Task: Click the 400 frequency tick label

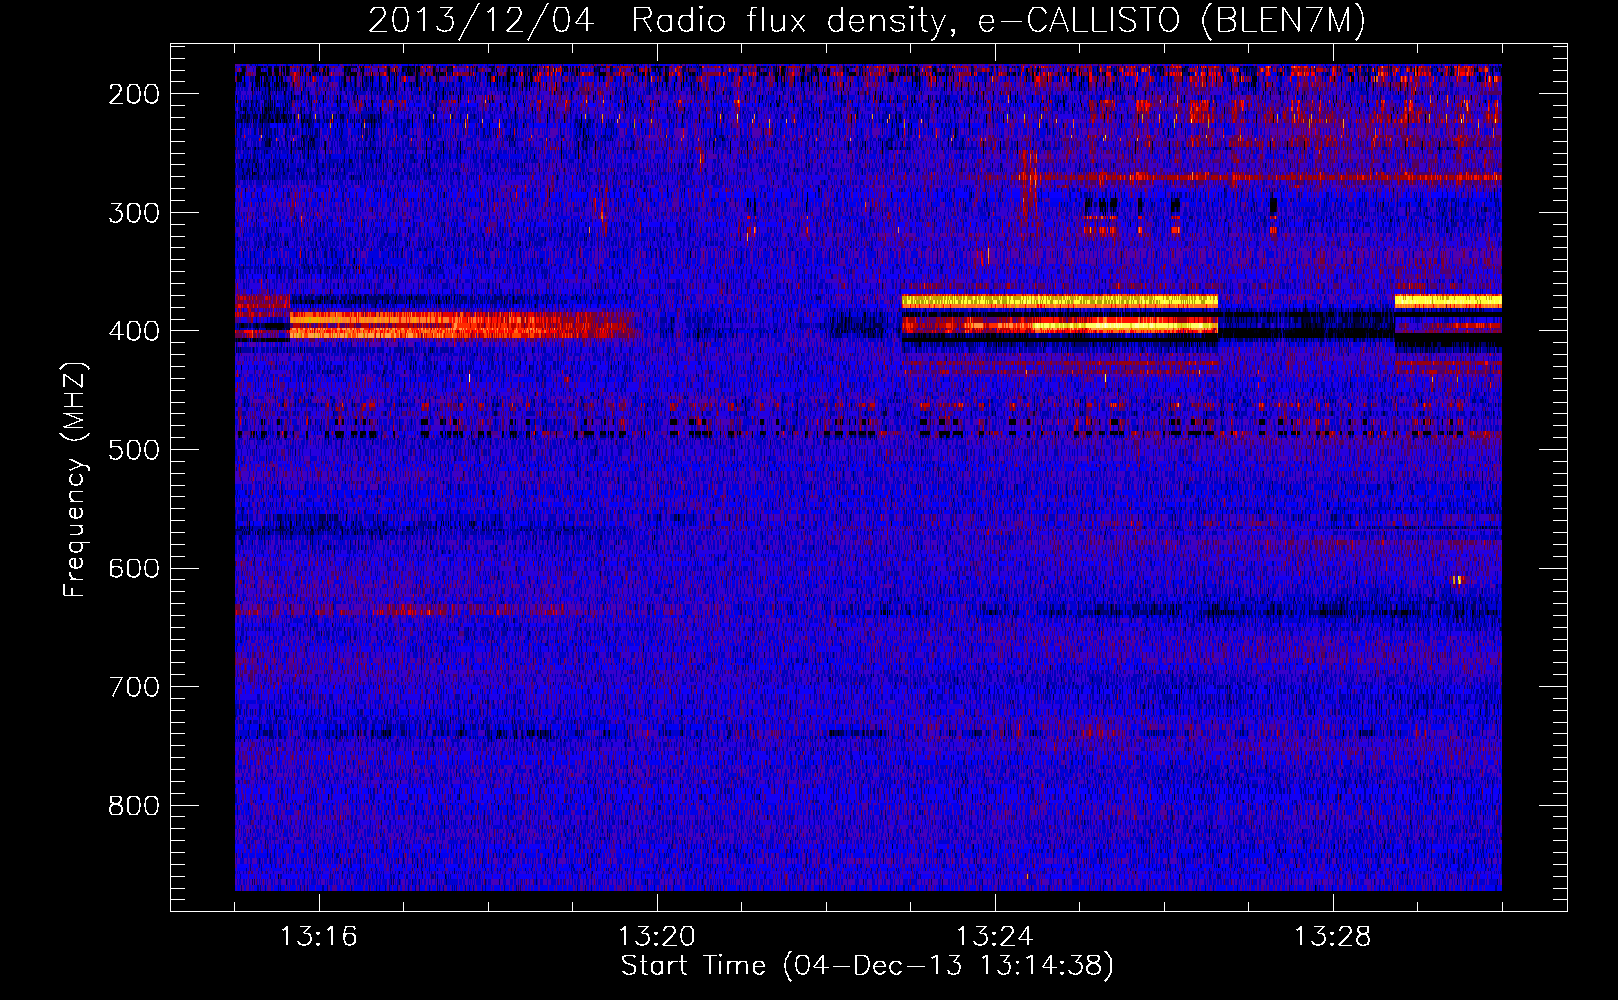Action: pos(134,331)
